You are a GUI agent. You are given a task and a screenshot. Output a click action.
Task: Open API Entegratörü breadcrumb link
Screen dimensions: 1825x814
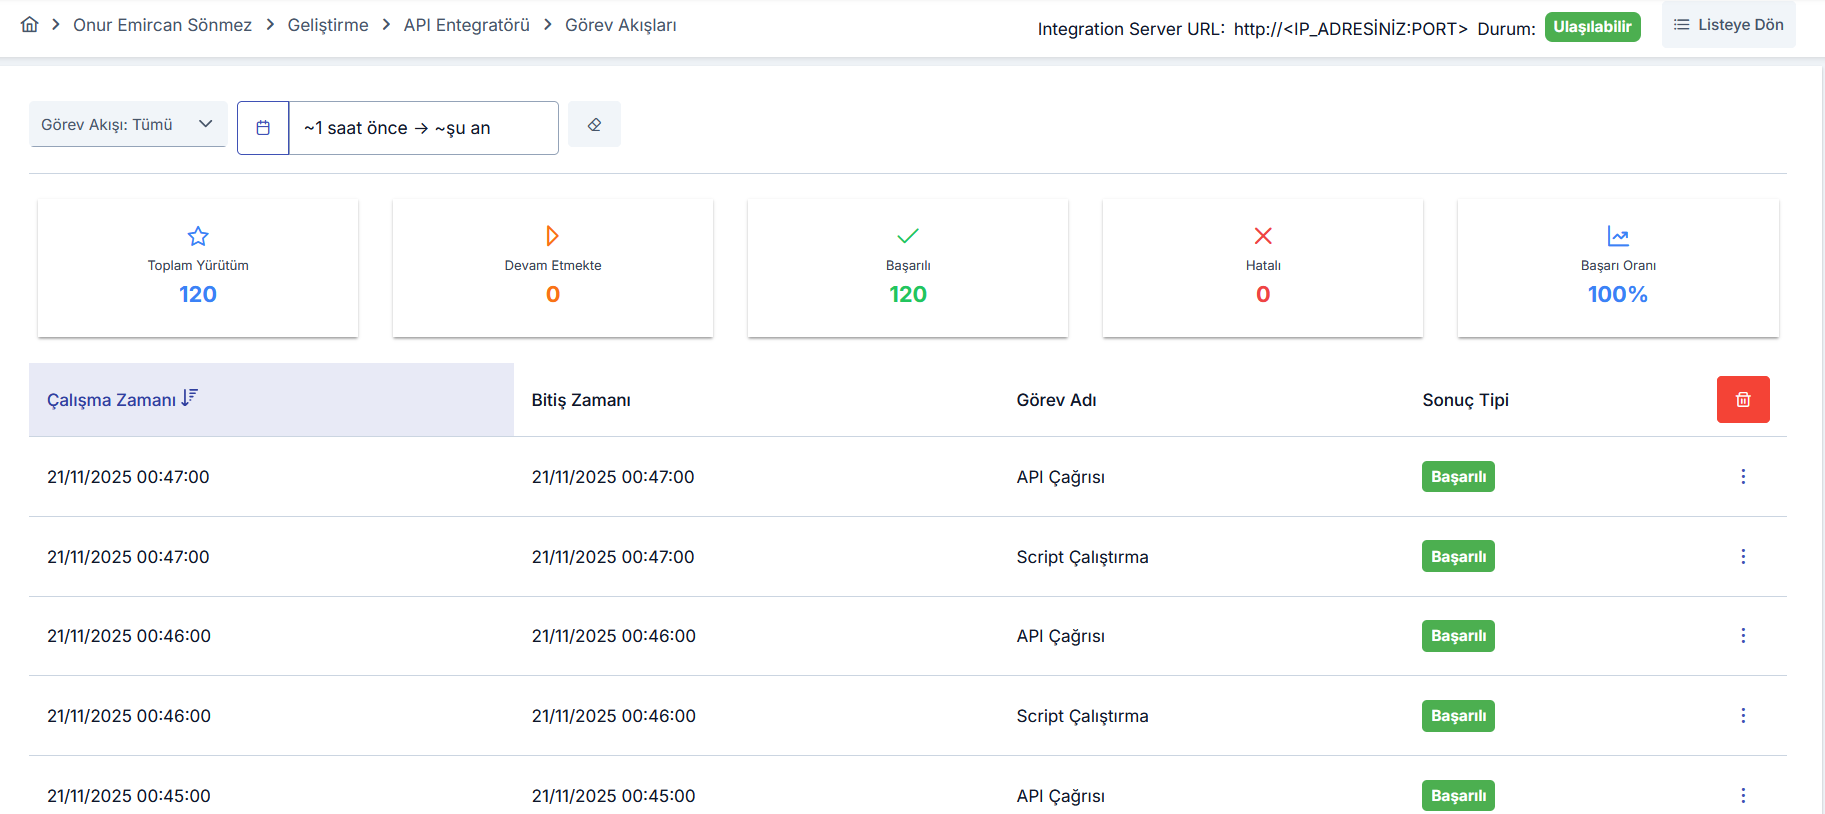(x=466, y=25)
